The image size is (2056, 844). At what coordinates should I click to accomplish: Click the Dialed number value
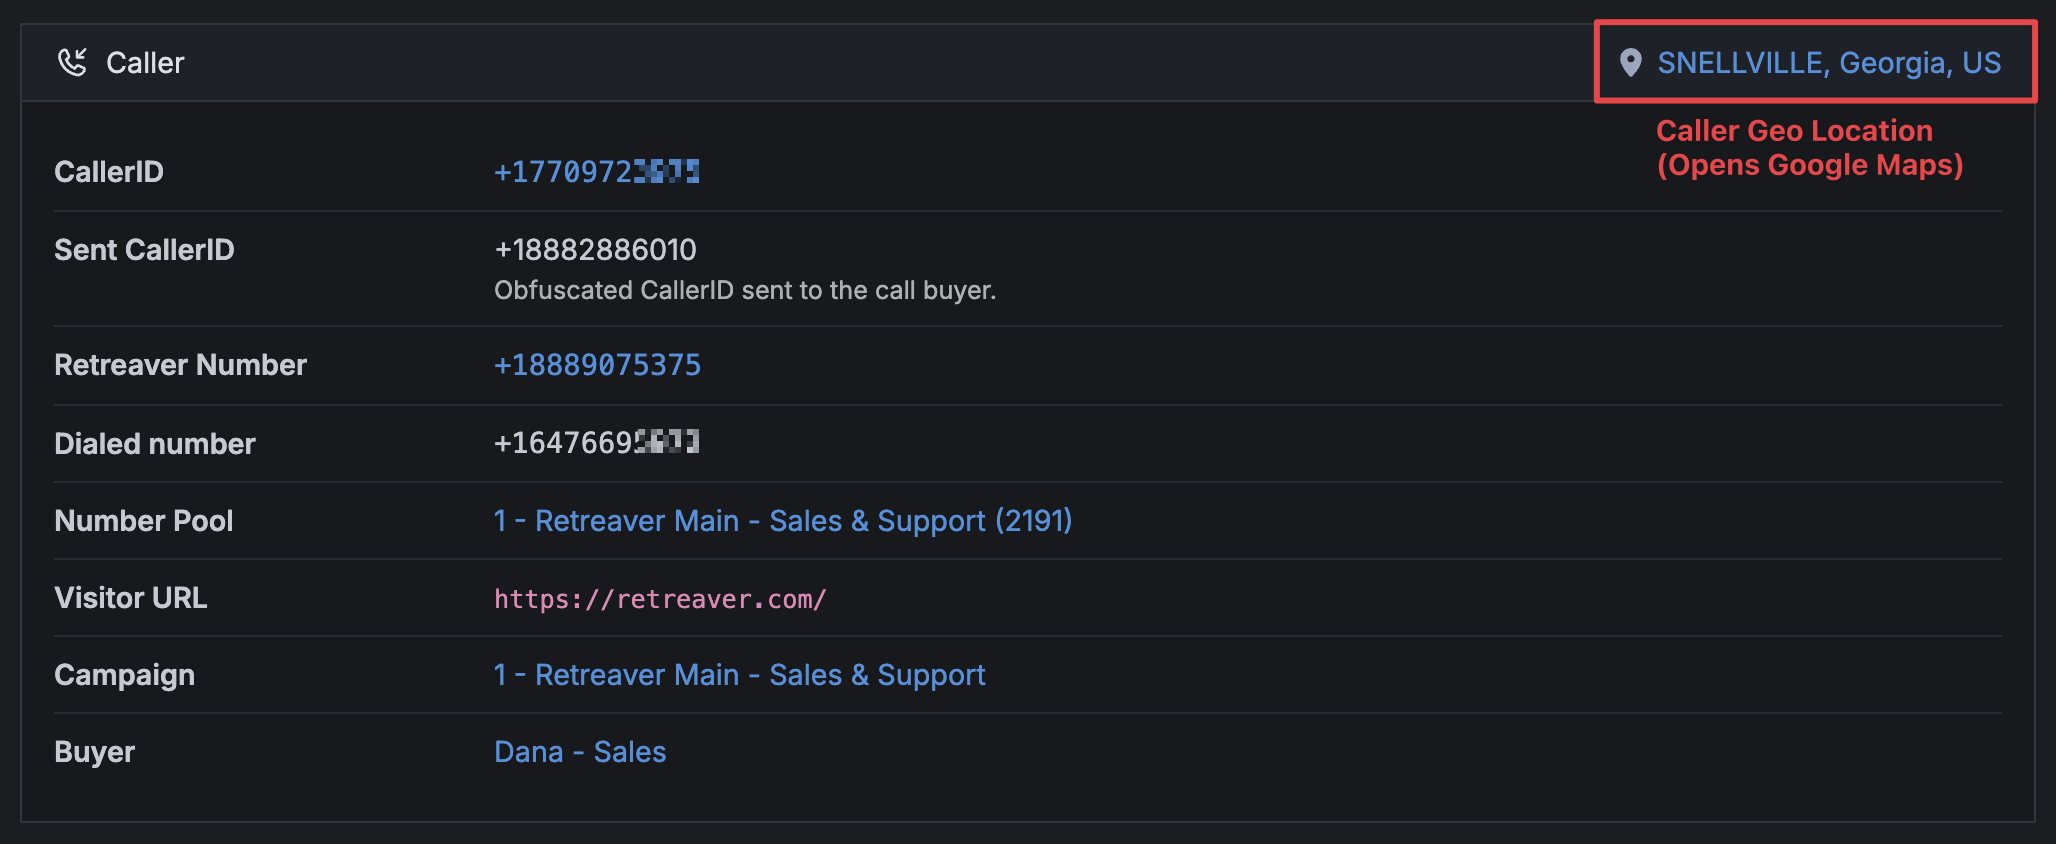pos(597,443)
